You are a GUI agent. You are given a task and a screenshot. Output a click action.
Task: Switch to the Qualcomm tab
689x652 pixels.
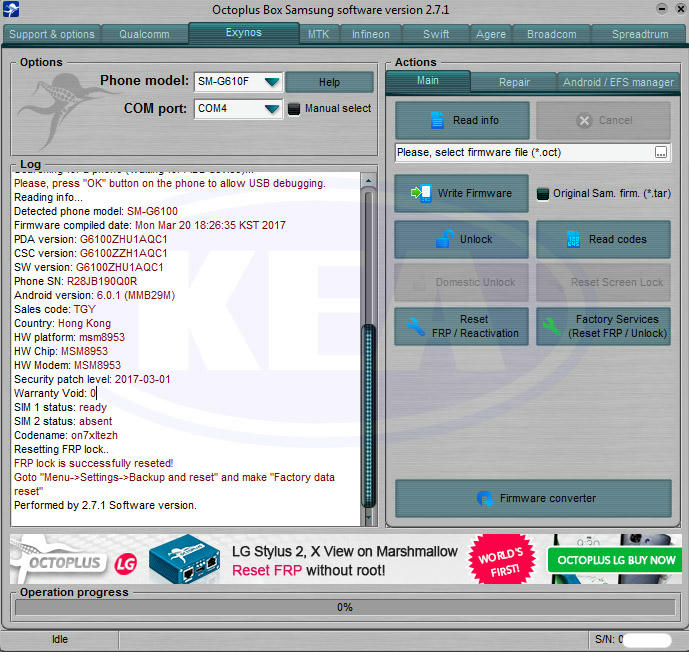click(x=144, y=34)
